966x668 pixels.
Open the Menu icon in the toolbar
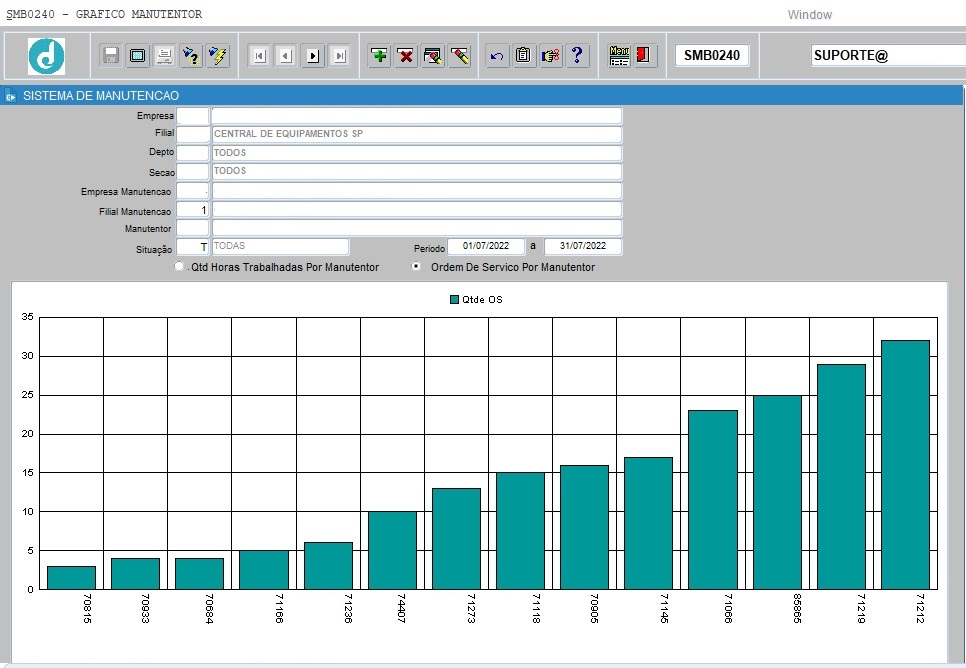tap(619, 55)
